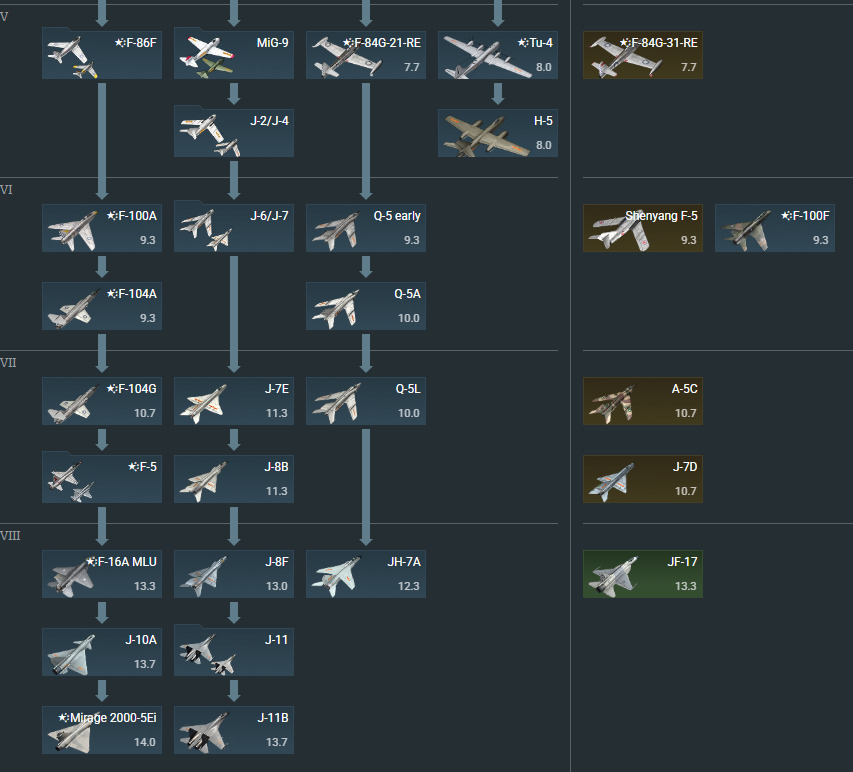
Task: Select the Q-5 early attacker card
Action: pos(366,228)
